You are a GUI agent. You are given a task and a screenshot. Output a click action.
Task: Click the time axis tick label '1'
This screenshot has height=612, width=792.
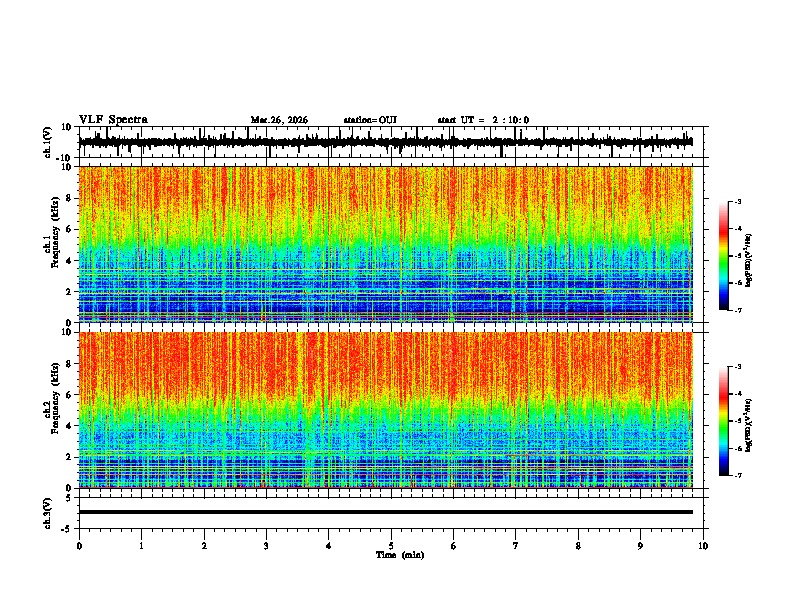[x=141, y=546]
